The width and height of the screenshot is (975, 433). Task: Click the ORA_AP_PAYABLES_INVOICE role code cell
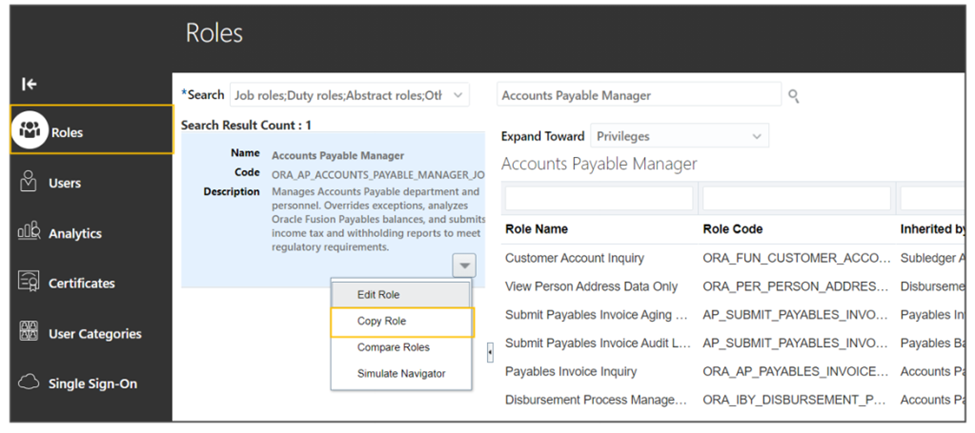coord(797,371)
